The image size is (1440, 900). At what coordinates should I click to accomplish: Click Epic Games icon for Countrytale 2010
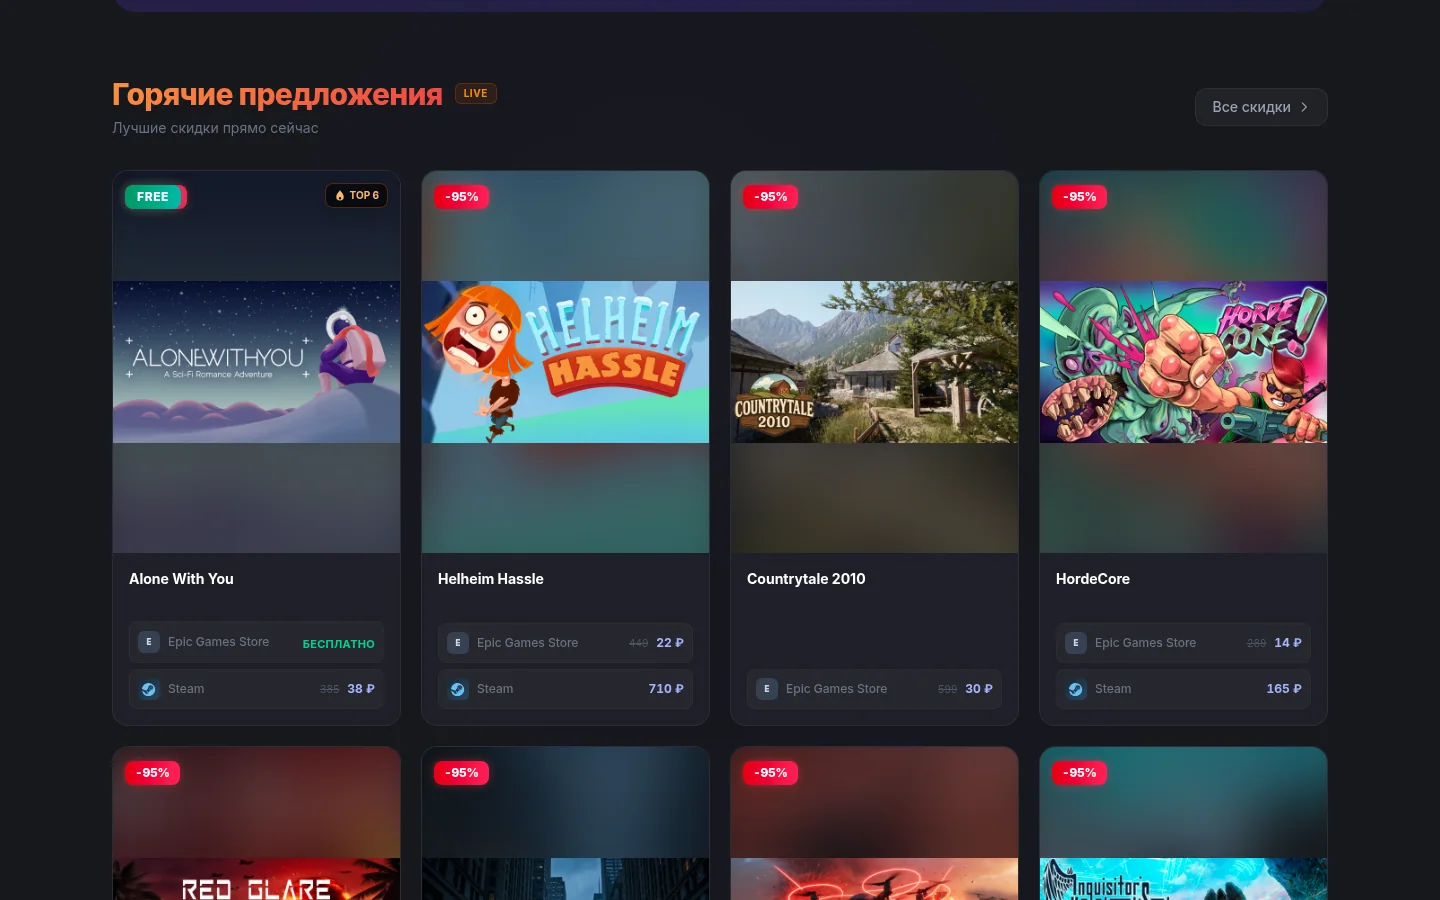[x=767, y=689]
